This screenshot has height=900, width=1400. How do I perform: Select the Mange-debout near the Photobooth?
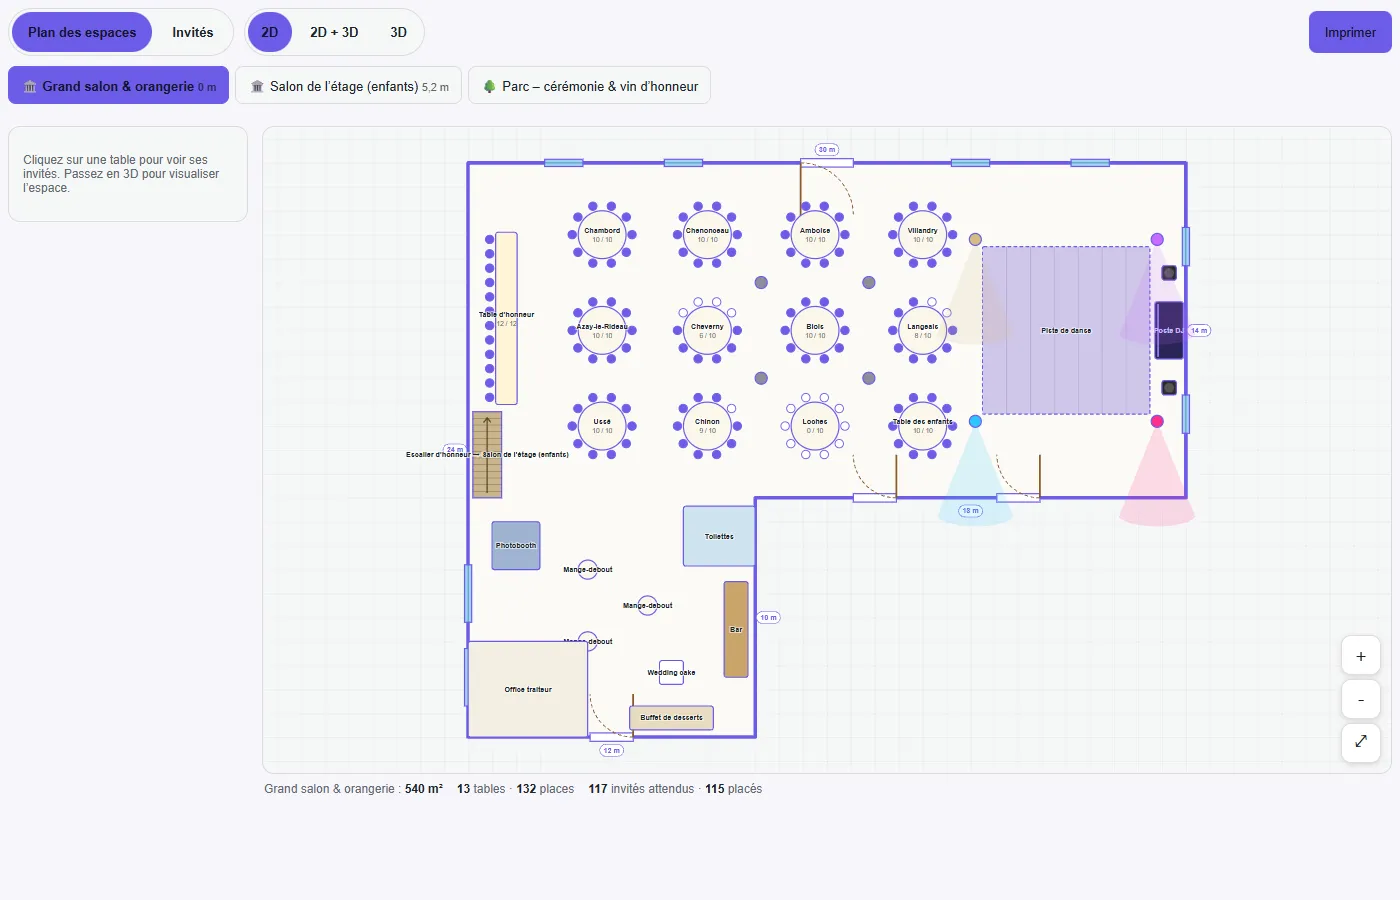pos(588,569)
